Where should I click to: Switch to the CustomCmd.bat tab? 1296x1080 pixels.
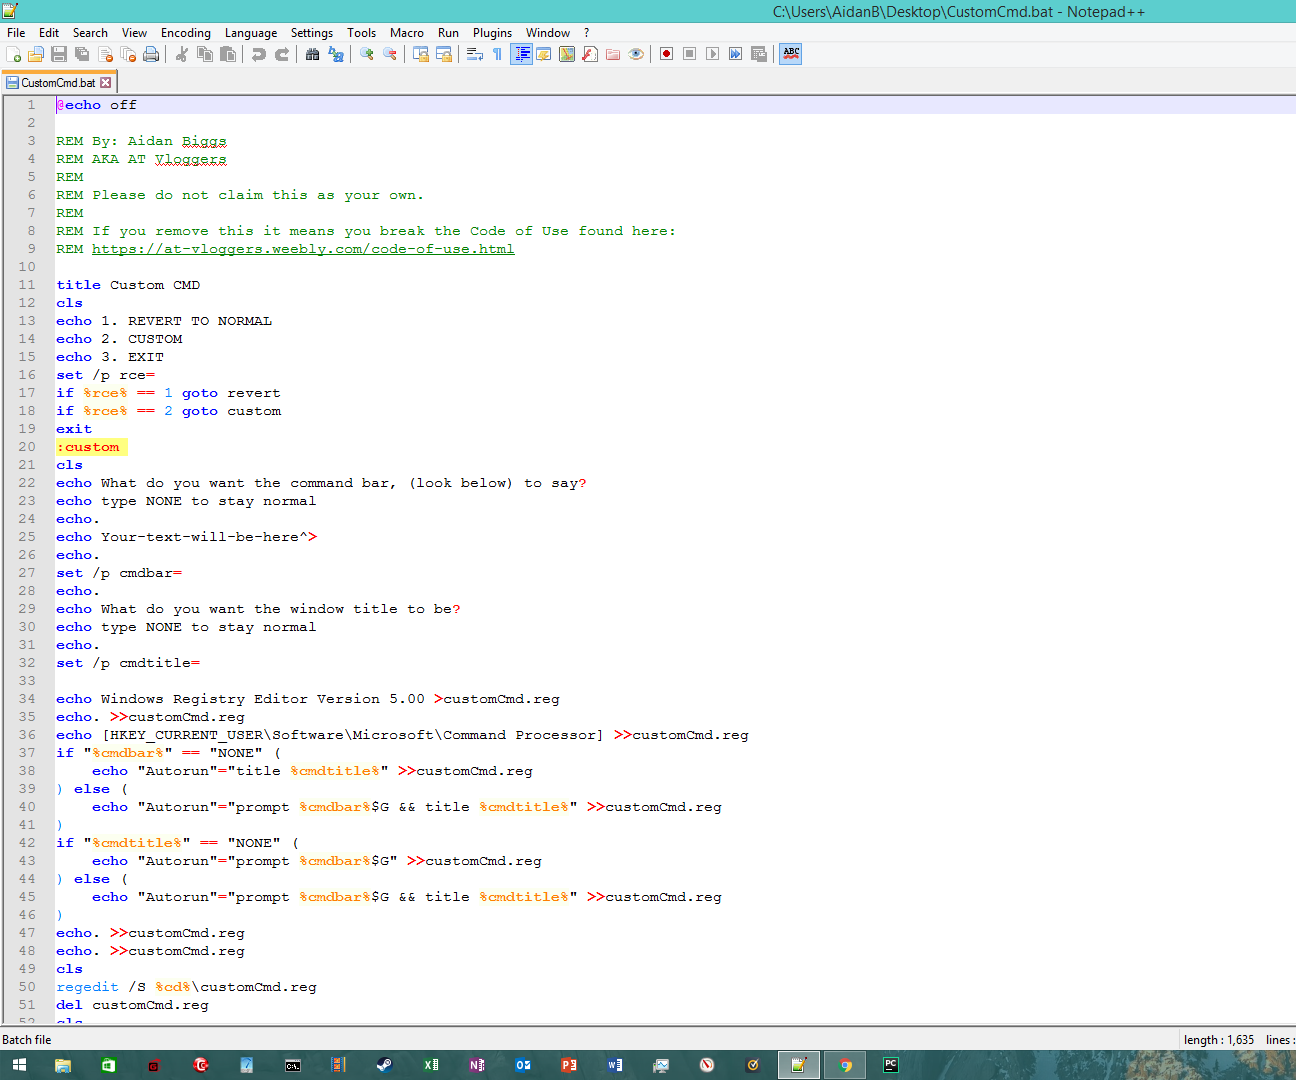click(x=58, y=81)
